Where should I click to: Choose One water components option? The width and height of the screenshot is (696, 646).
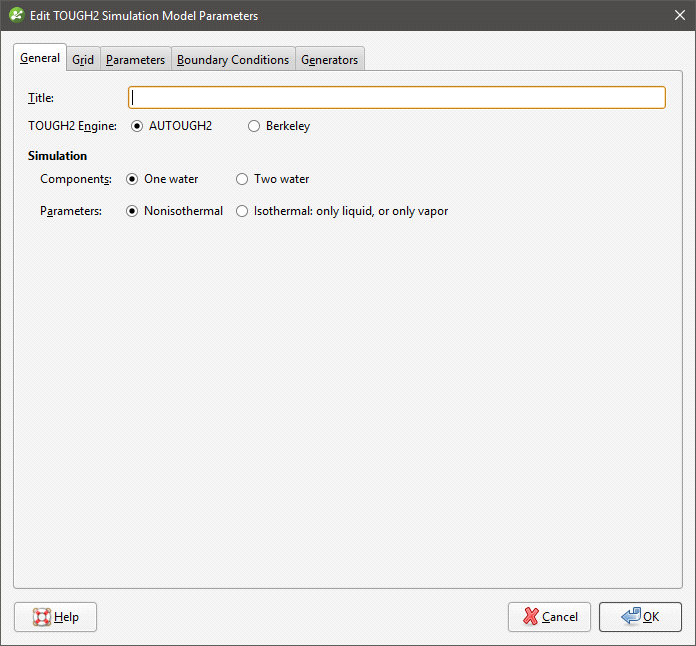point(132,179)
